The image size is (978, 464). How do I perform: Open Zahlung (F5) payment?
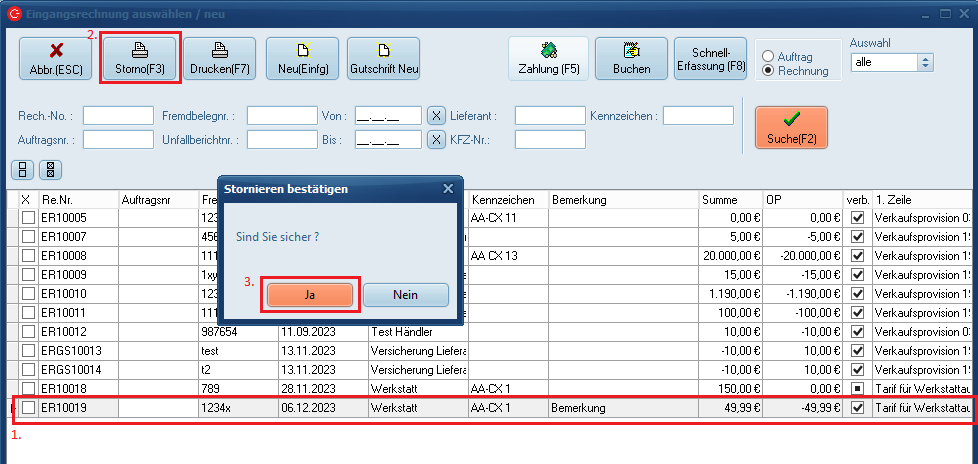(548, 58)
